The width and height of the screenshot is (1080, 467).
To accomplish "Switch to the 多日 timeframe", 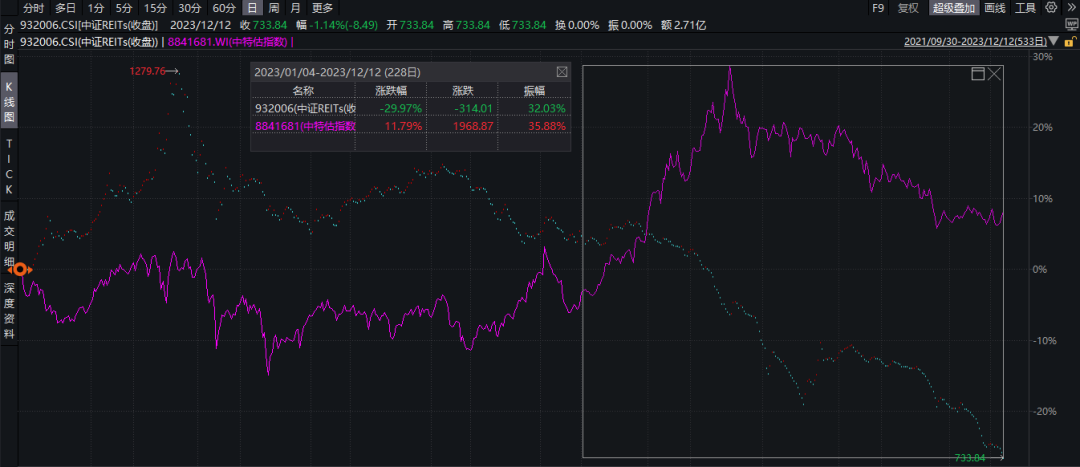I will [66, 8].
